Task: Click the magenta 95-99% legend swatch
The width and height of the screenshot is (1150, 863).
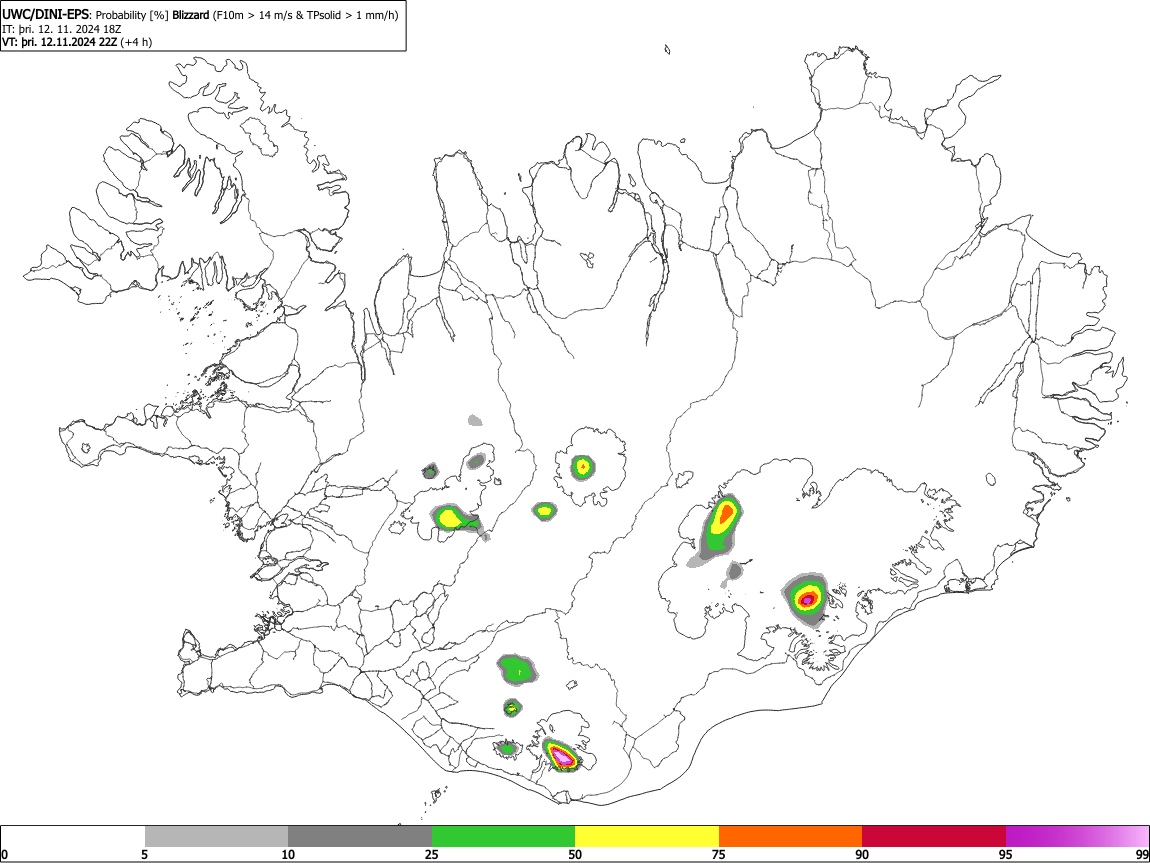Action: click(1077, 837)
